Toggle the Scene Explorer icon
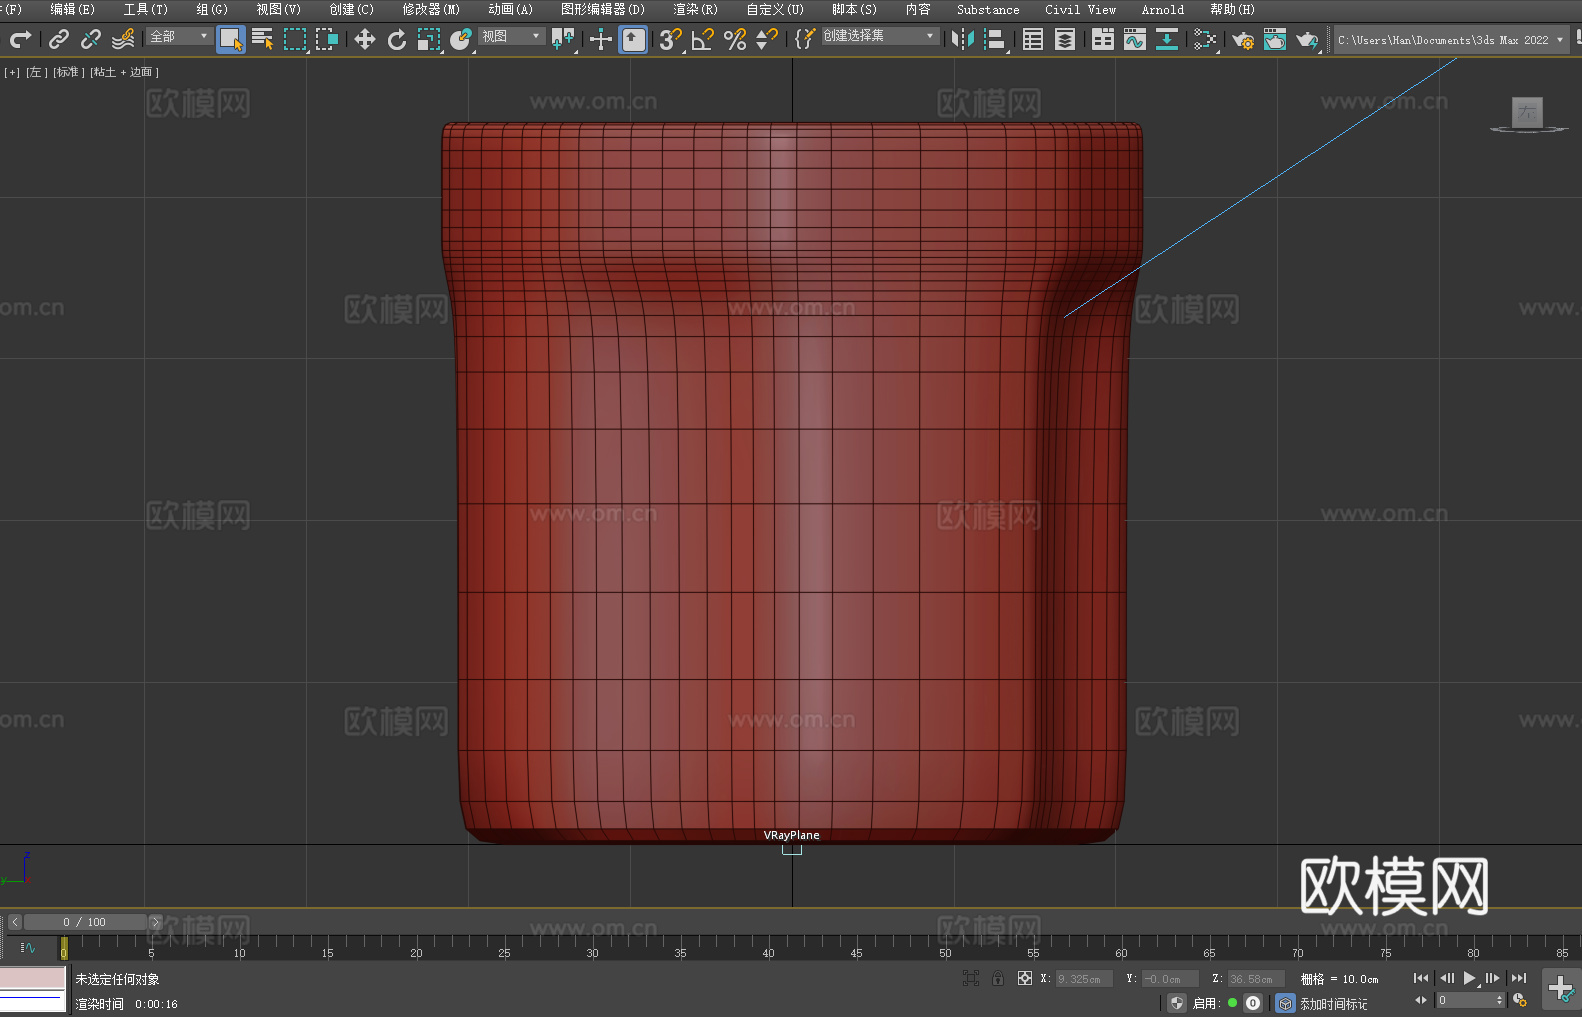The image size is (1582, 1017). pos(1033,39)
